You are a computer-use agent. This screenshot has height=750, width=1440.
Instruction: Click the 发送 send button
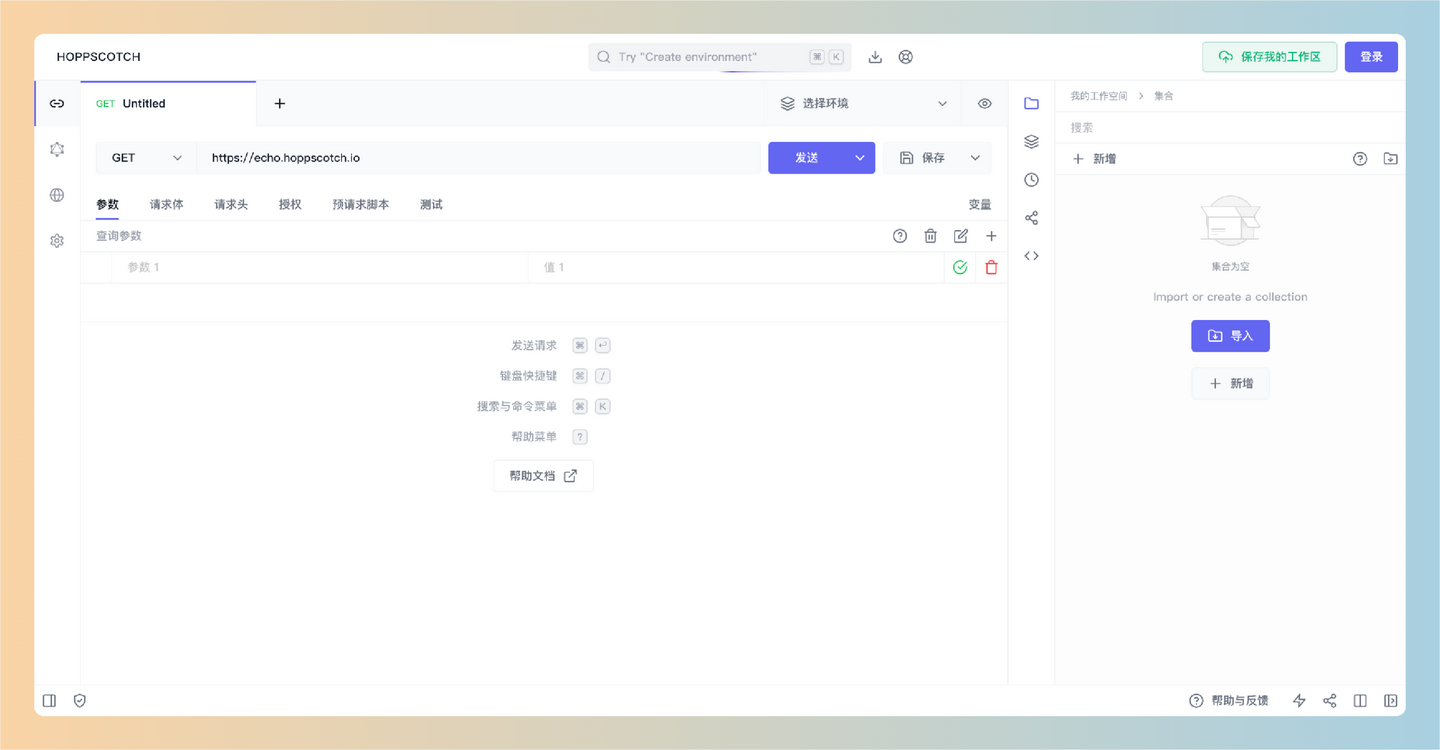pyautogui.click(x=806, y=157)
